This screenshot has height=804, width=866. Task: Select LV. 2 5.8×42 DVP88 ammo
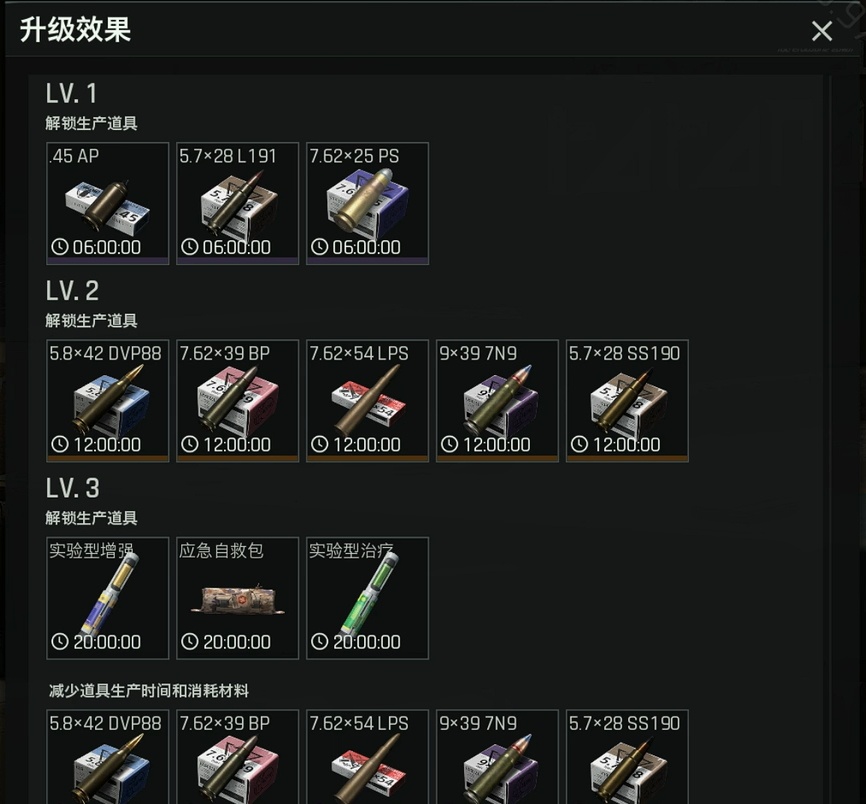click(108, 400)
